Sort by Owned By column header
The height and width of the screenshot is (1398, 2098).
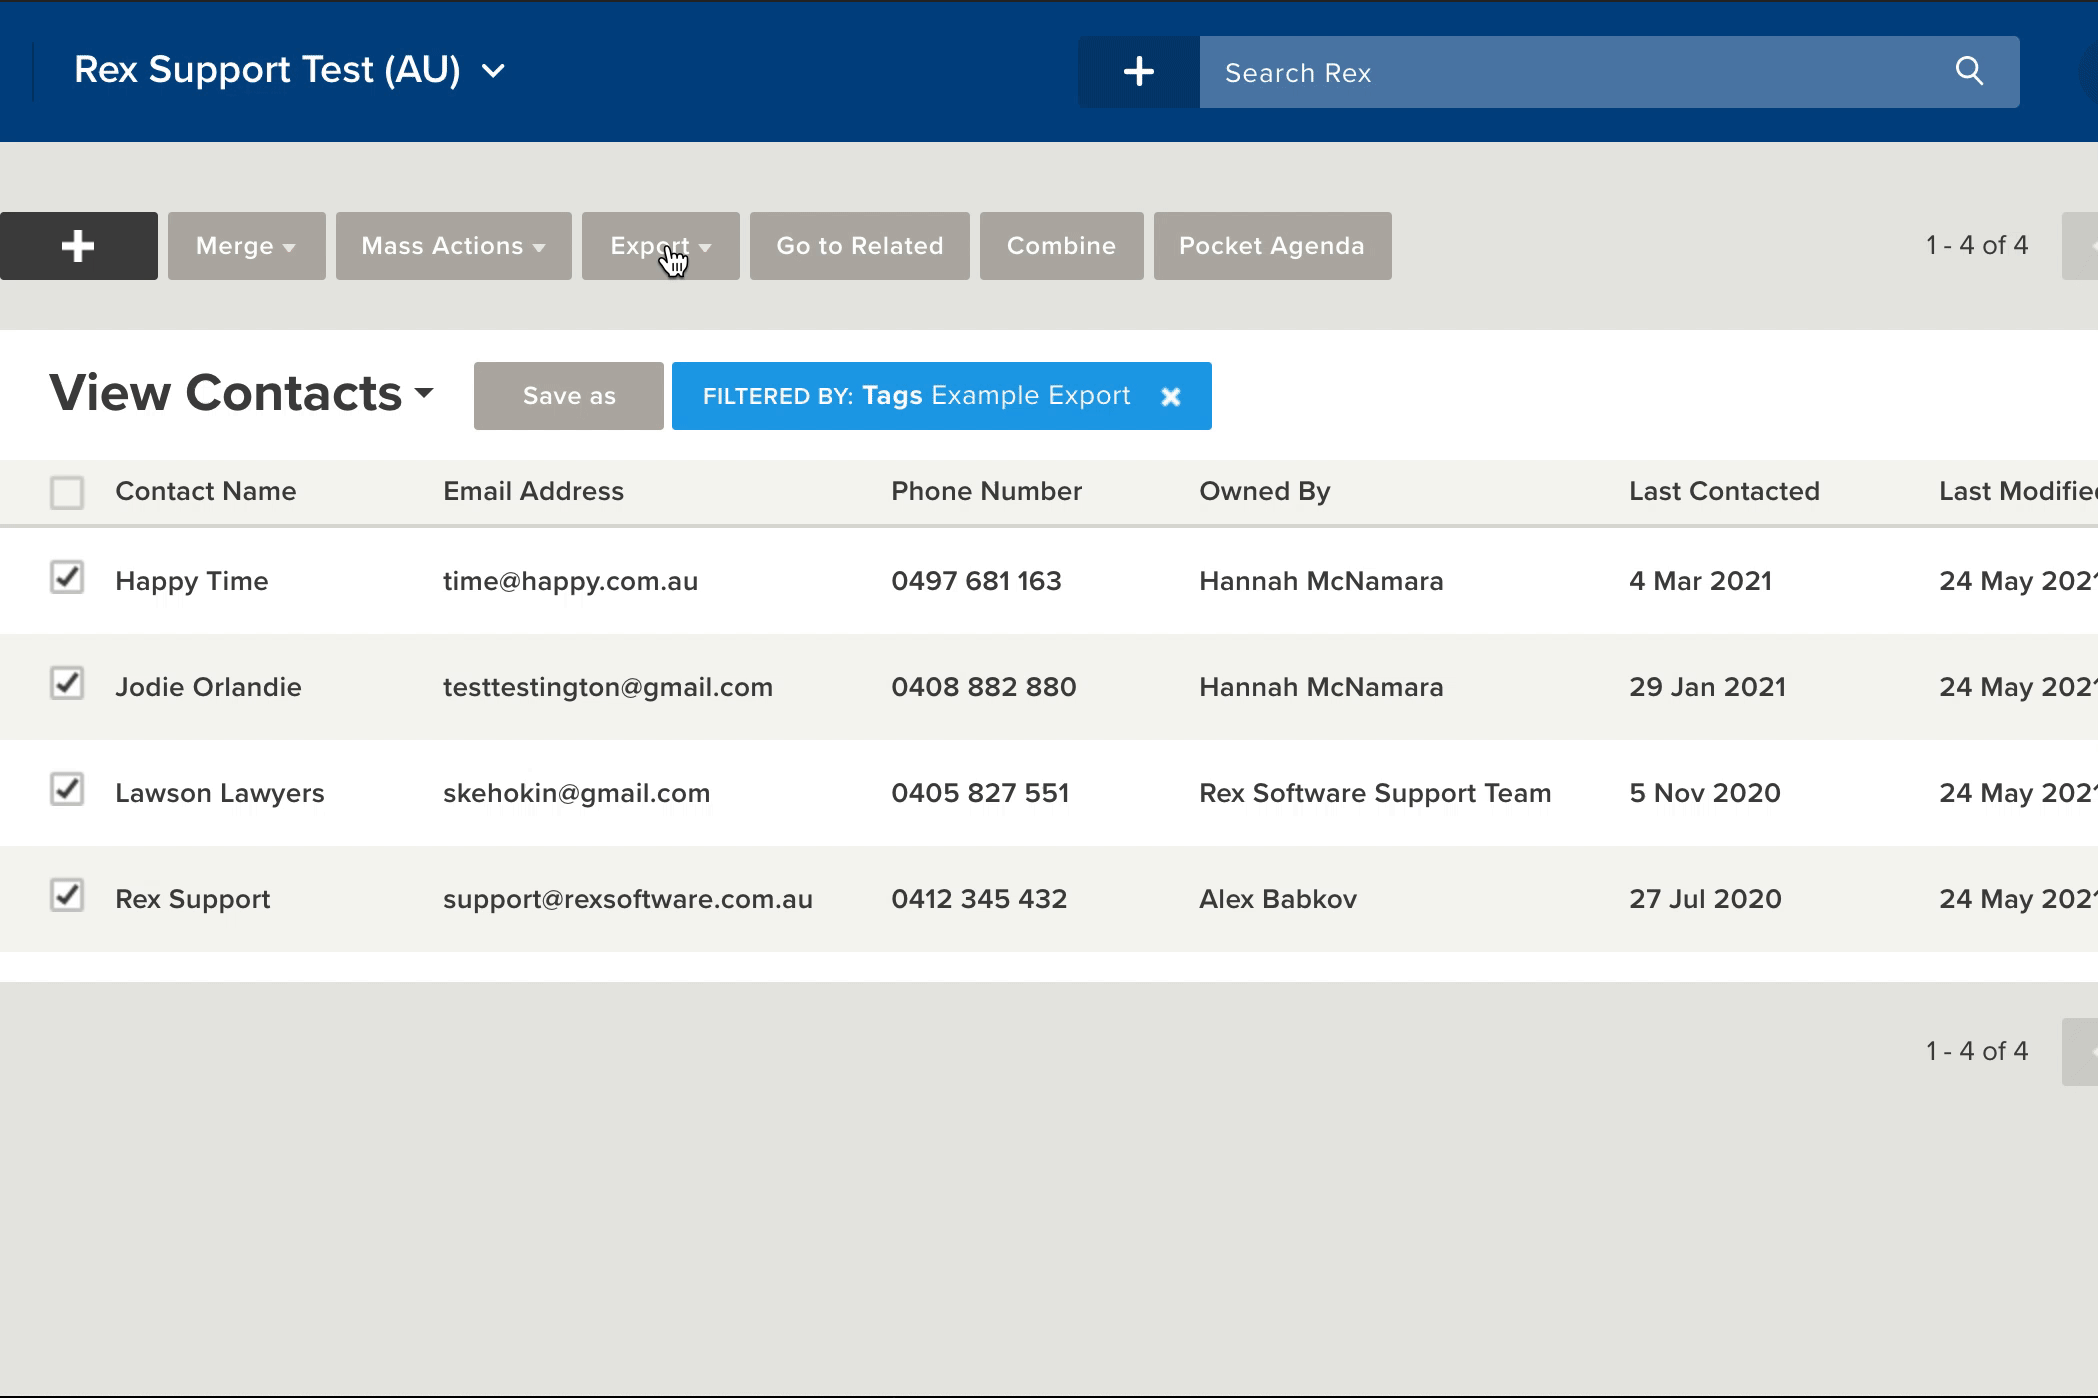tap(1265, 491)
